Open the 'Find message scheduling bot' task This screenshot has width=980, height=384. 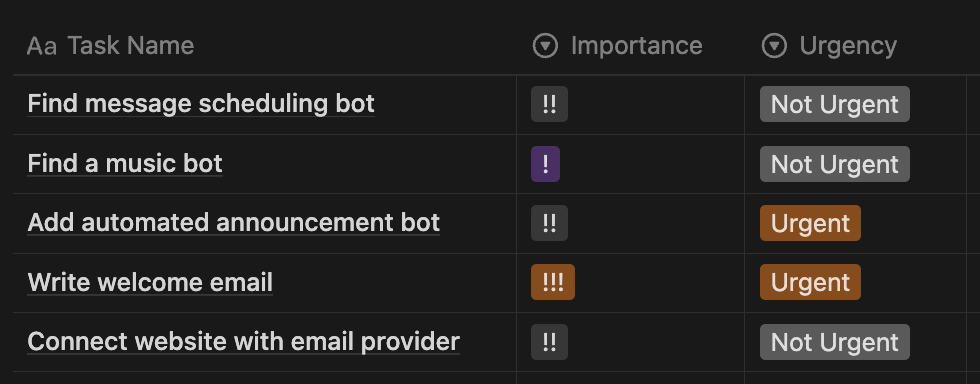[x=201, y=104]
